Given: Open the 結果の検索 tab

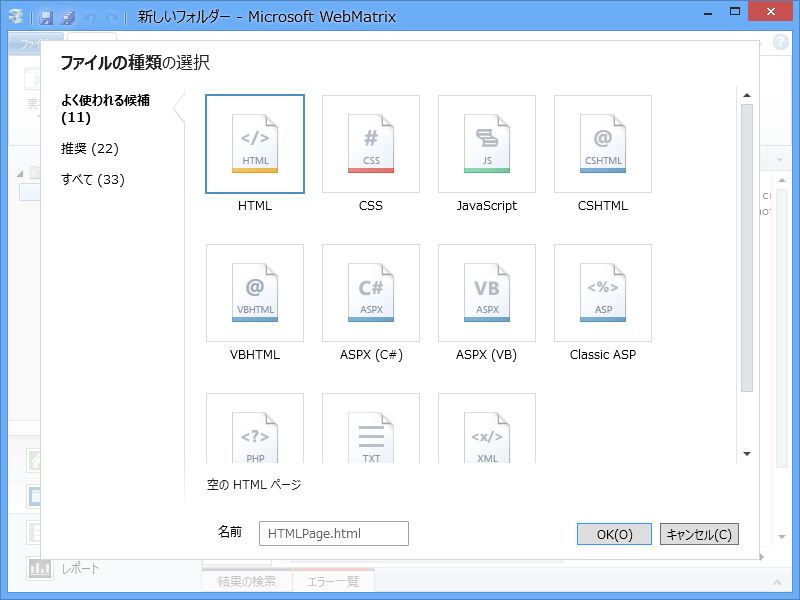Looking at the screenshot, I should click(247, 581).
